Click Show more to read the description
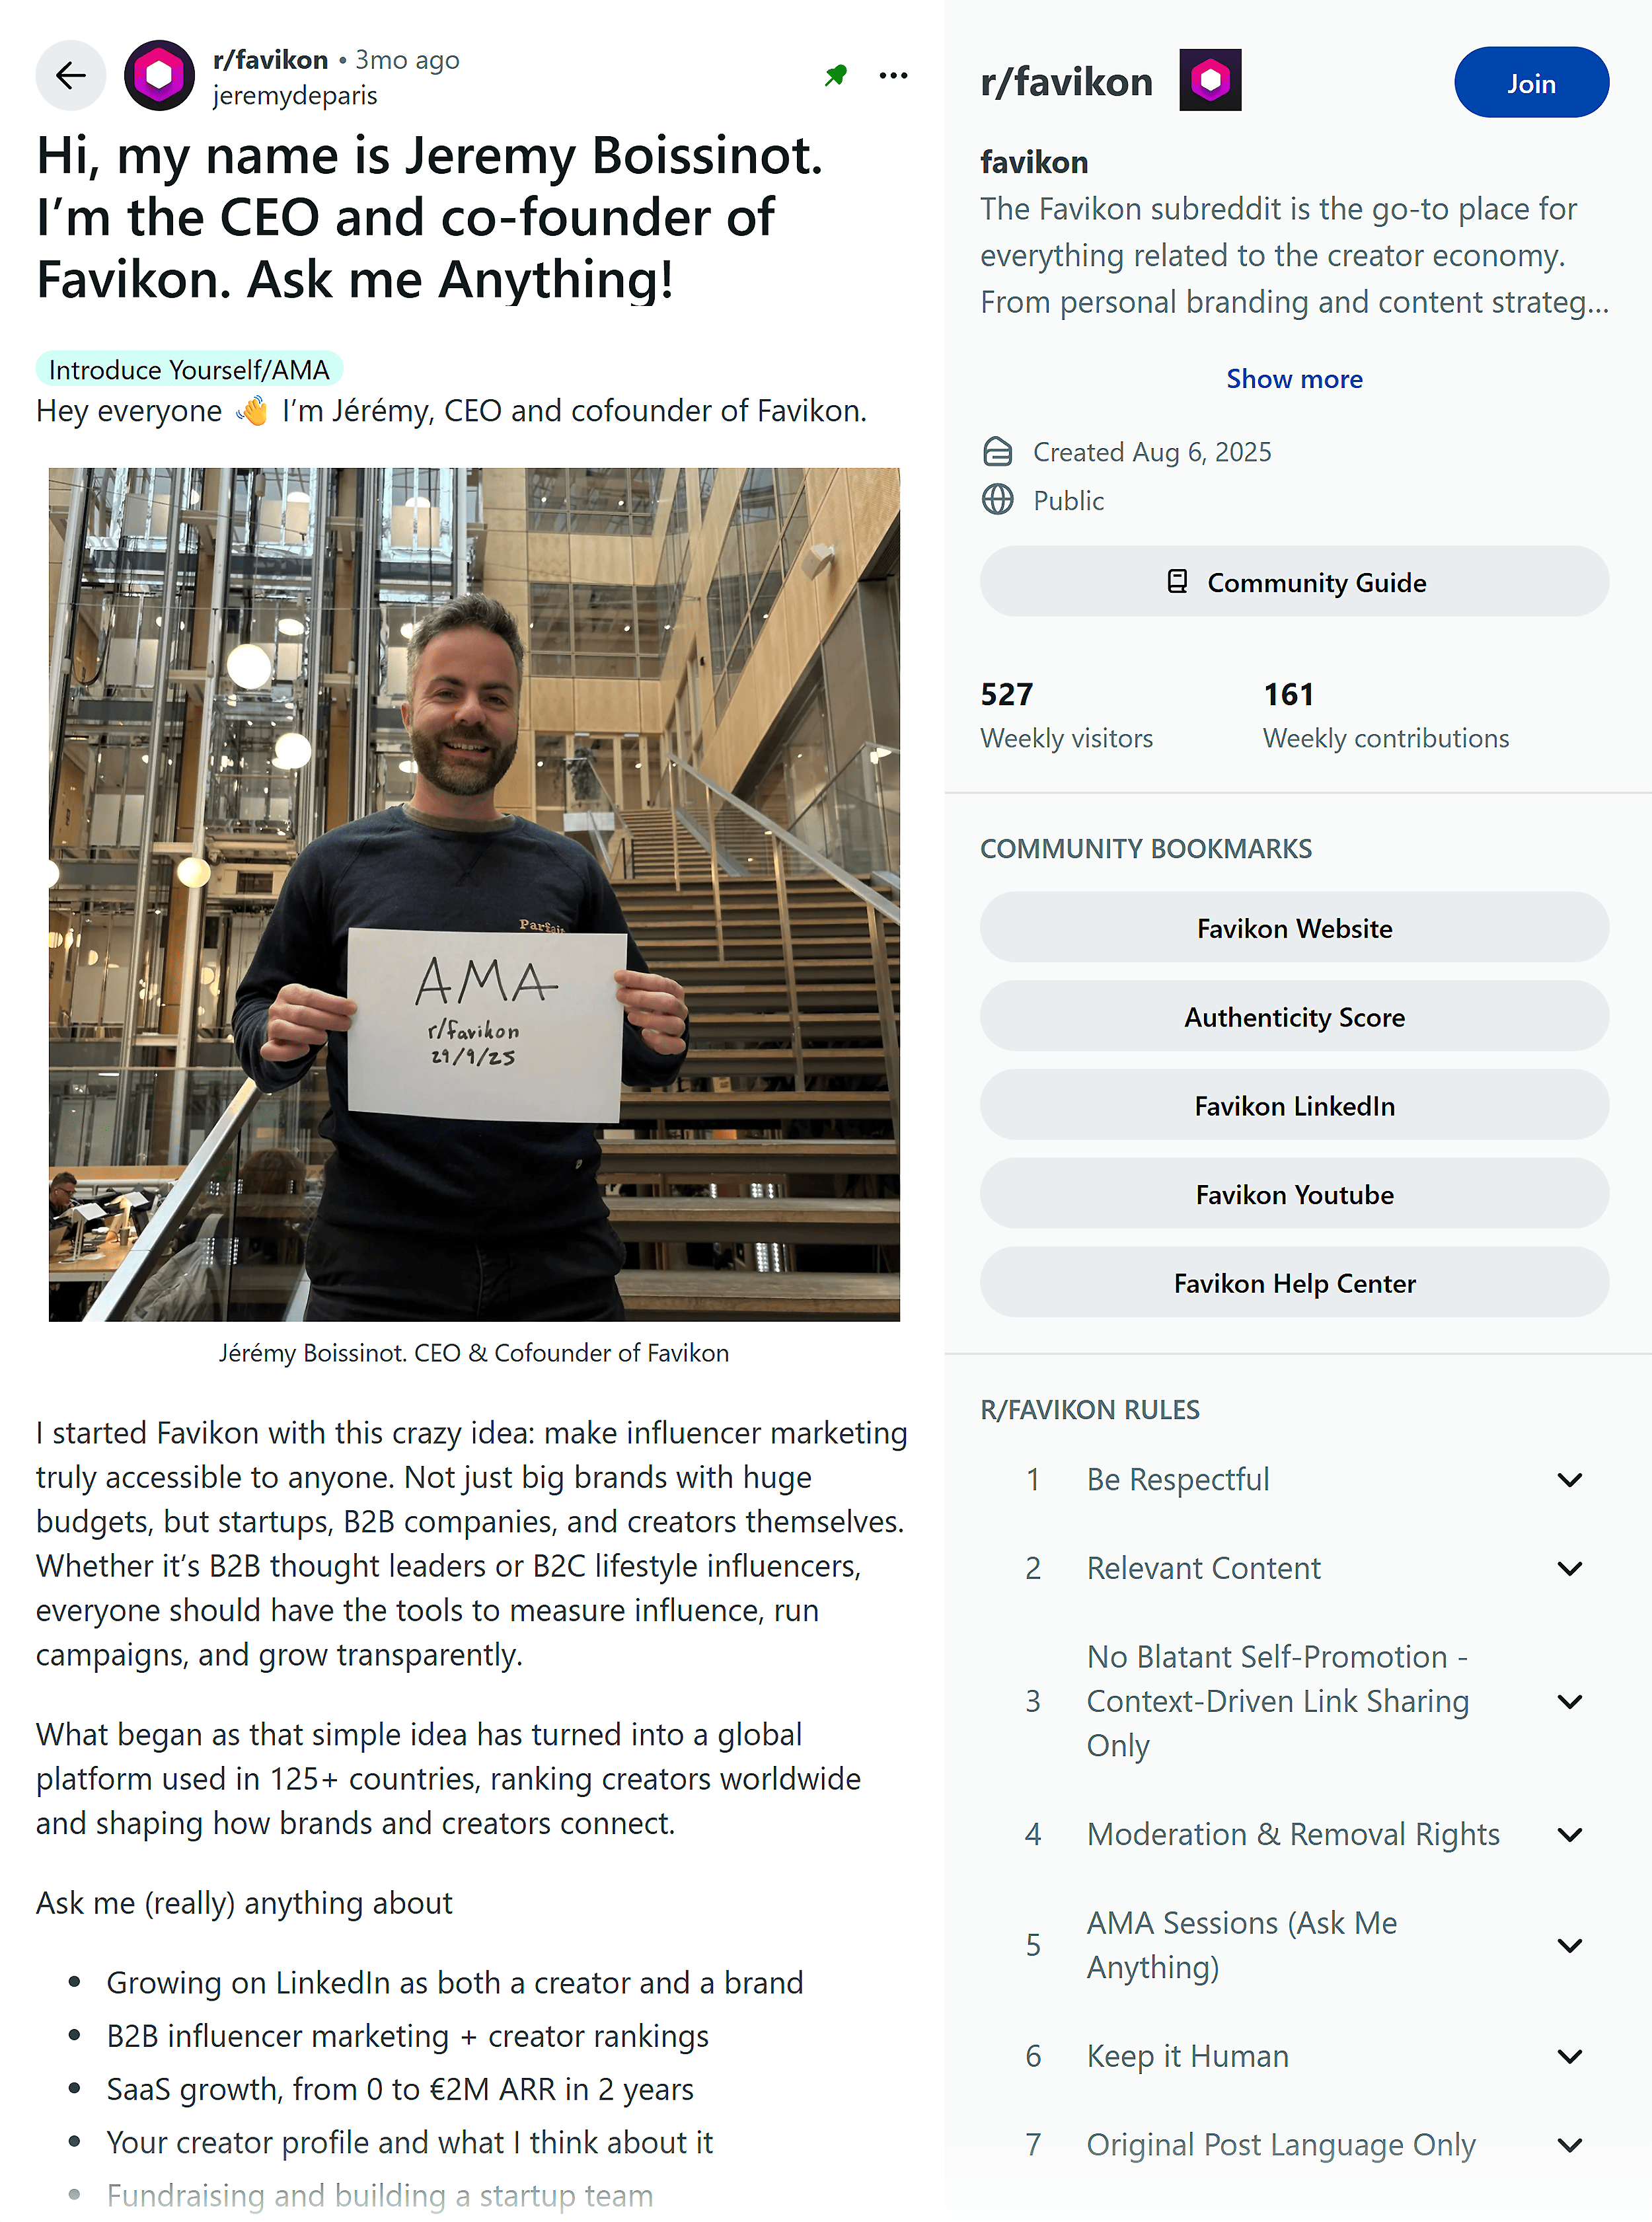The width and height of the screenshot is (1652, 2222). 1294,378
